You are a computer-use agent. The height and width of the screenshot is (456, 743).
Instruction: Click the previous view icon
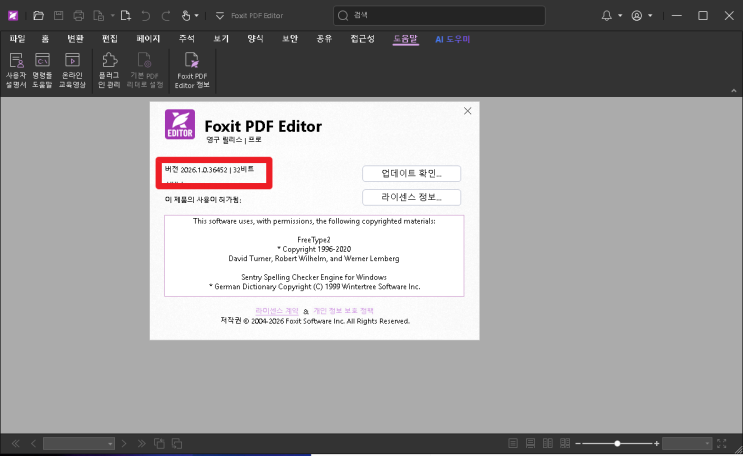159,444
